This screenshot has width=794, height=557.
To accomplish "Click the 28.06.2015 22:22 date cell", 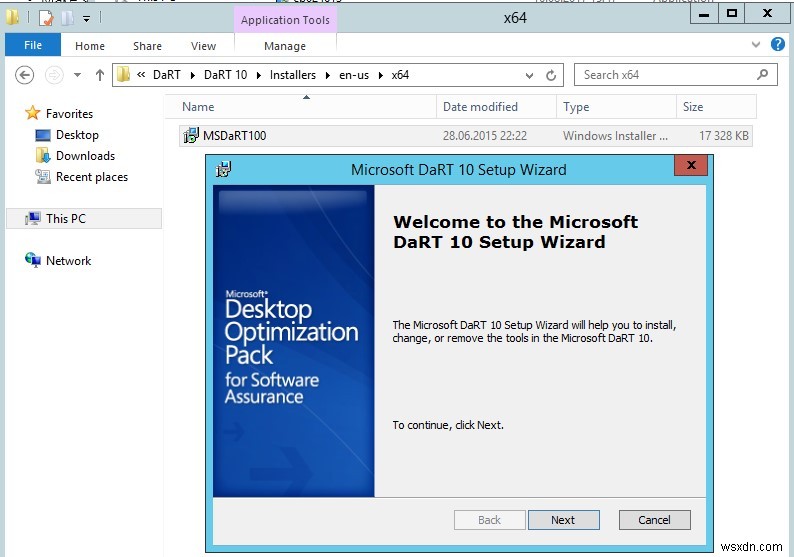I will [485, 136].
